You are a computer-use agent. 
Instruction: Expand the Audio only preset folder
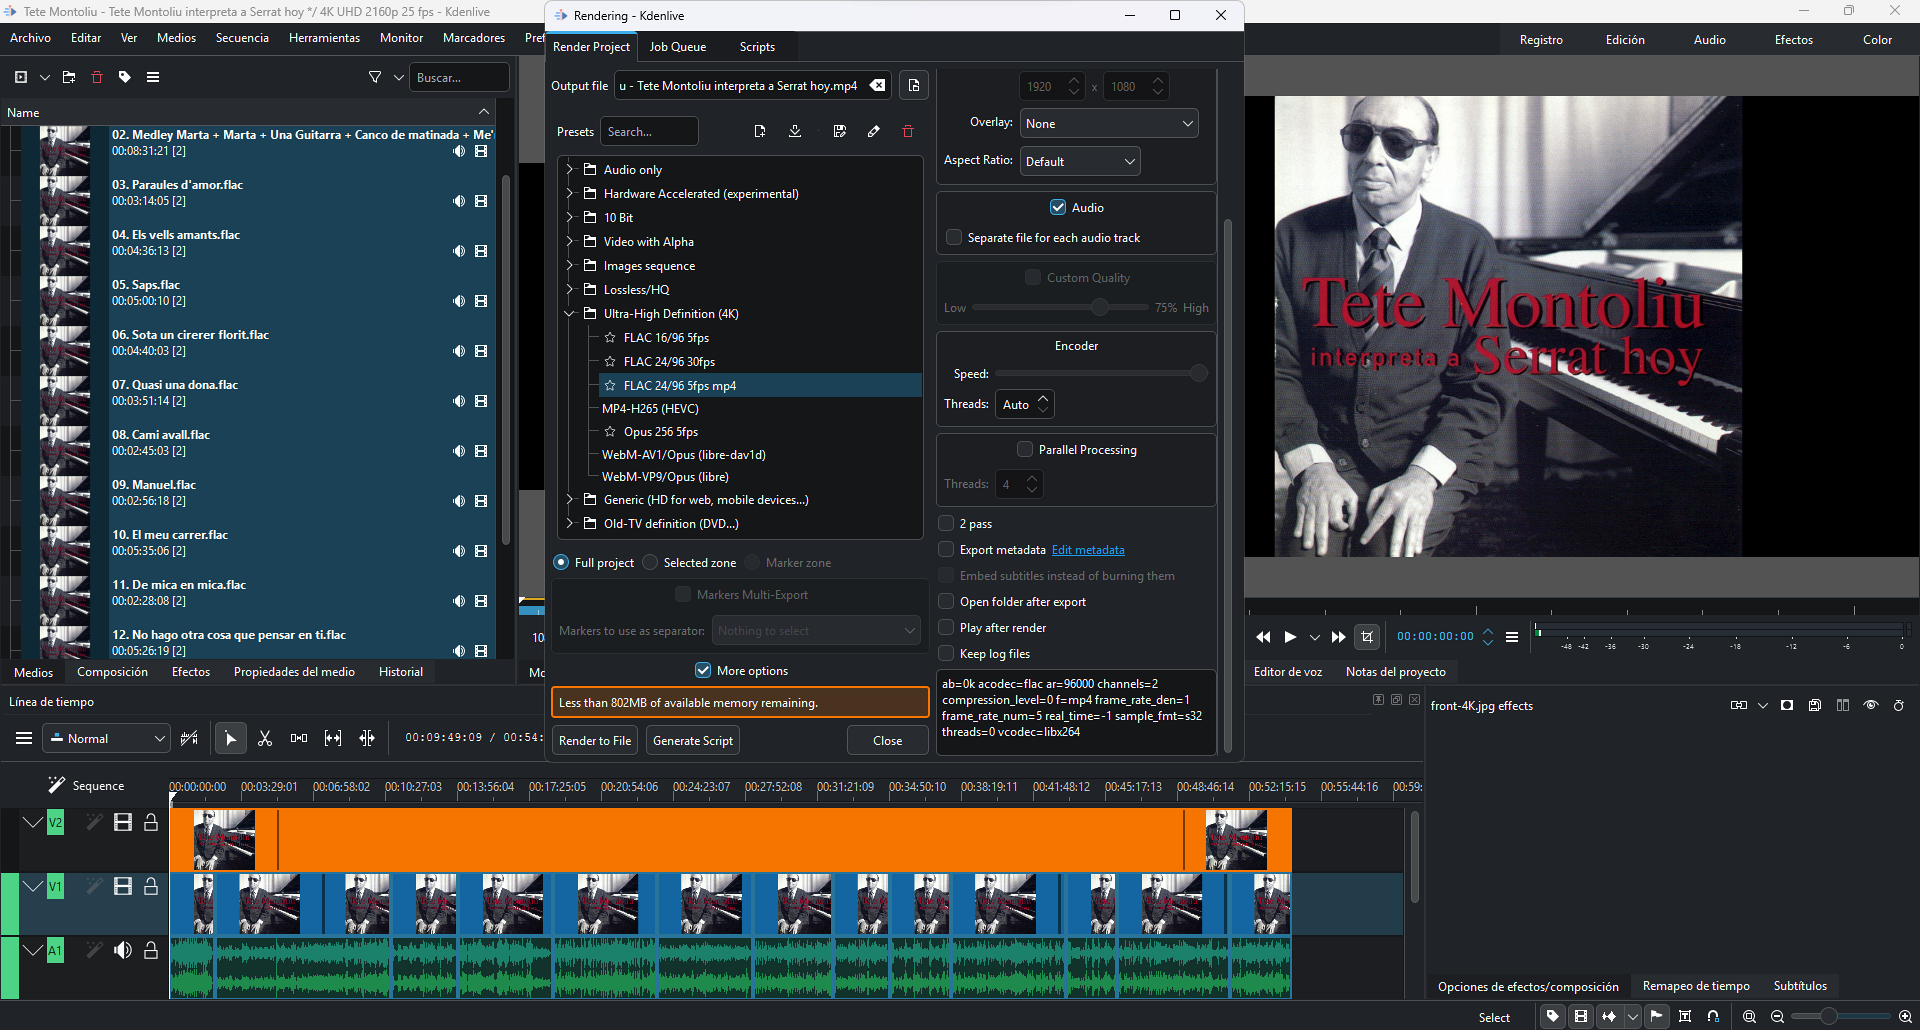570,169
